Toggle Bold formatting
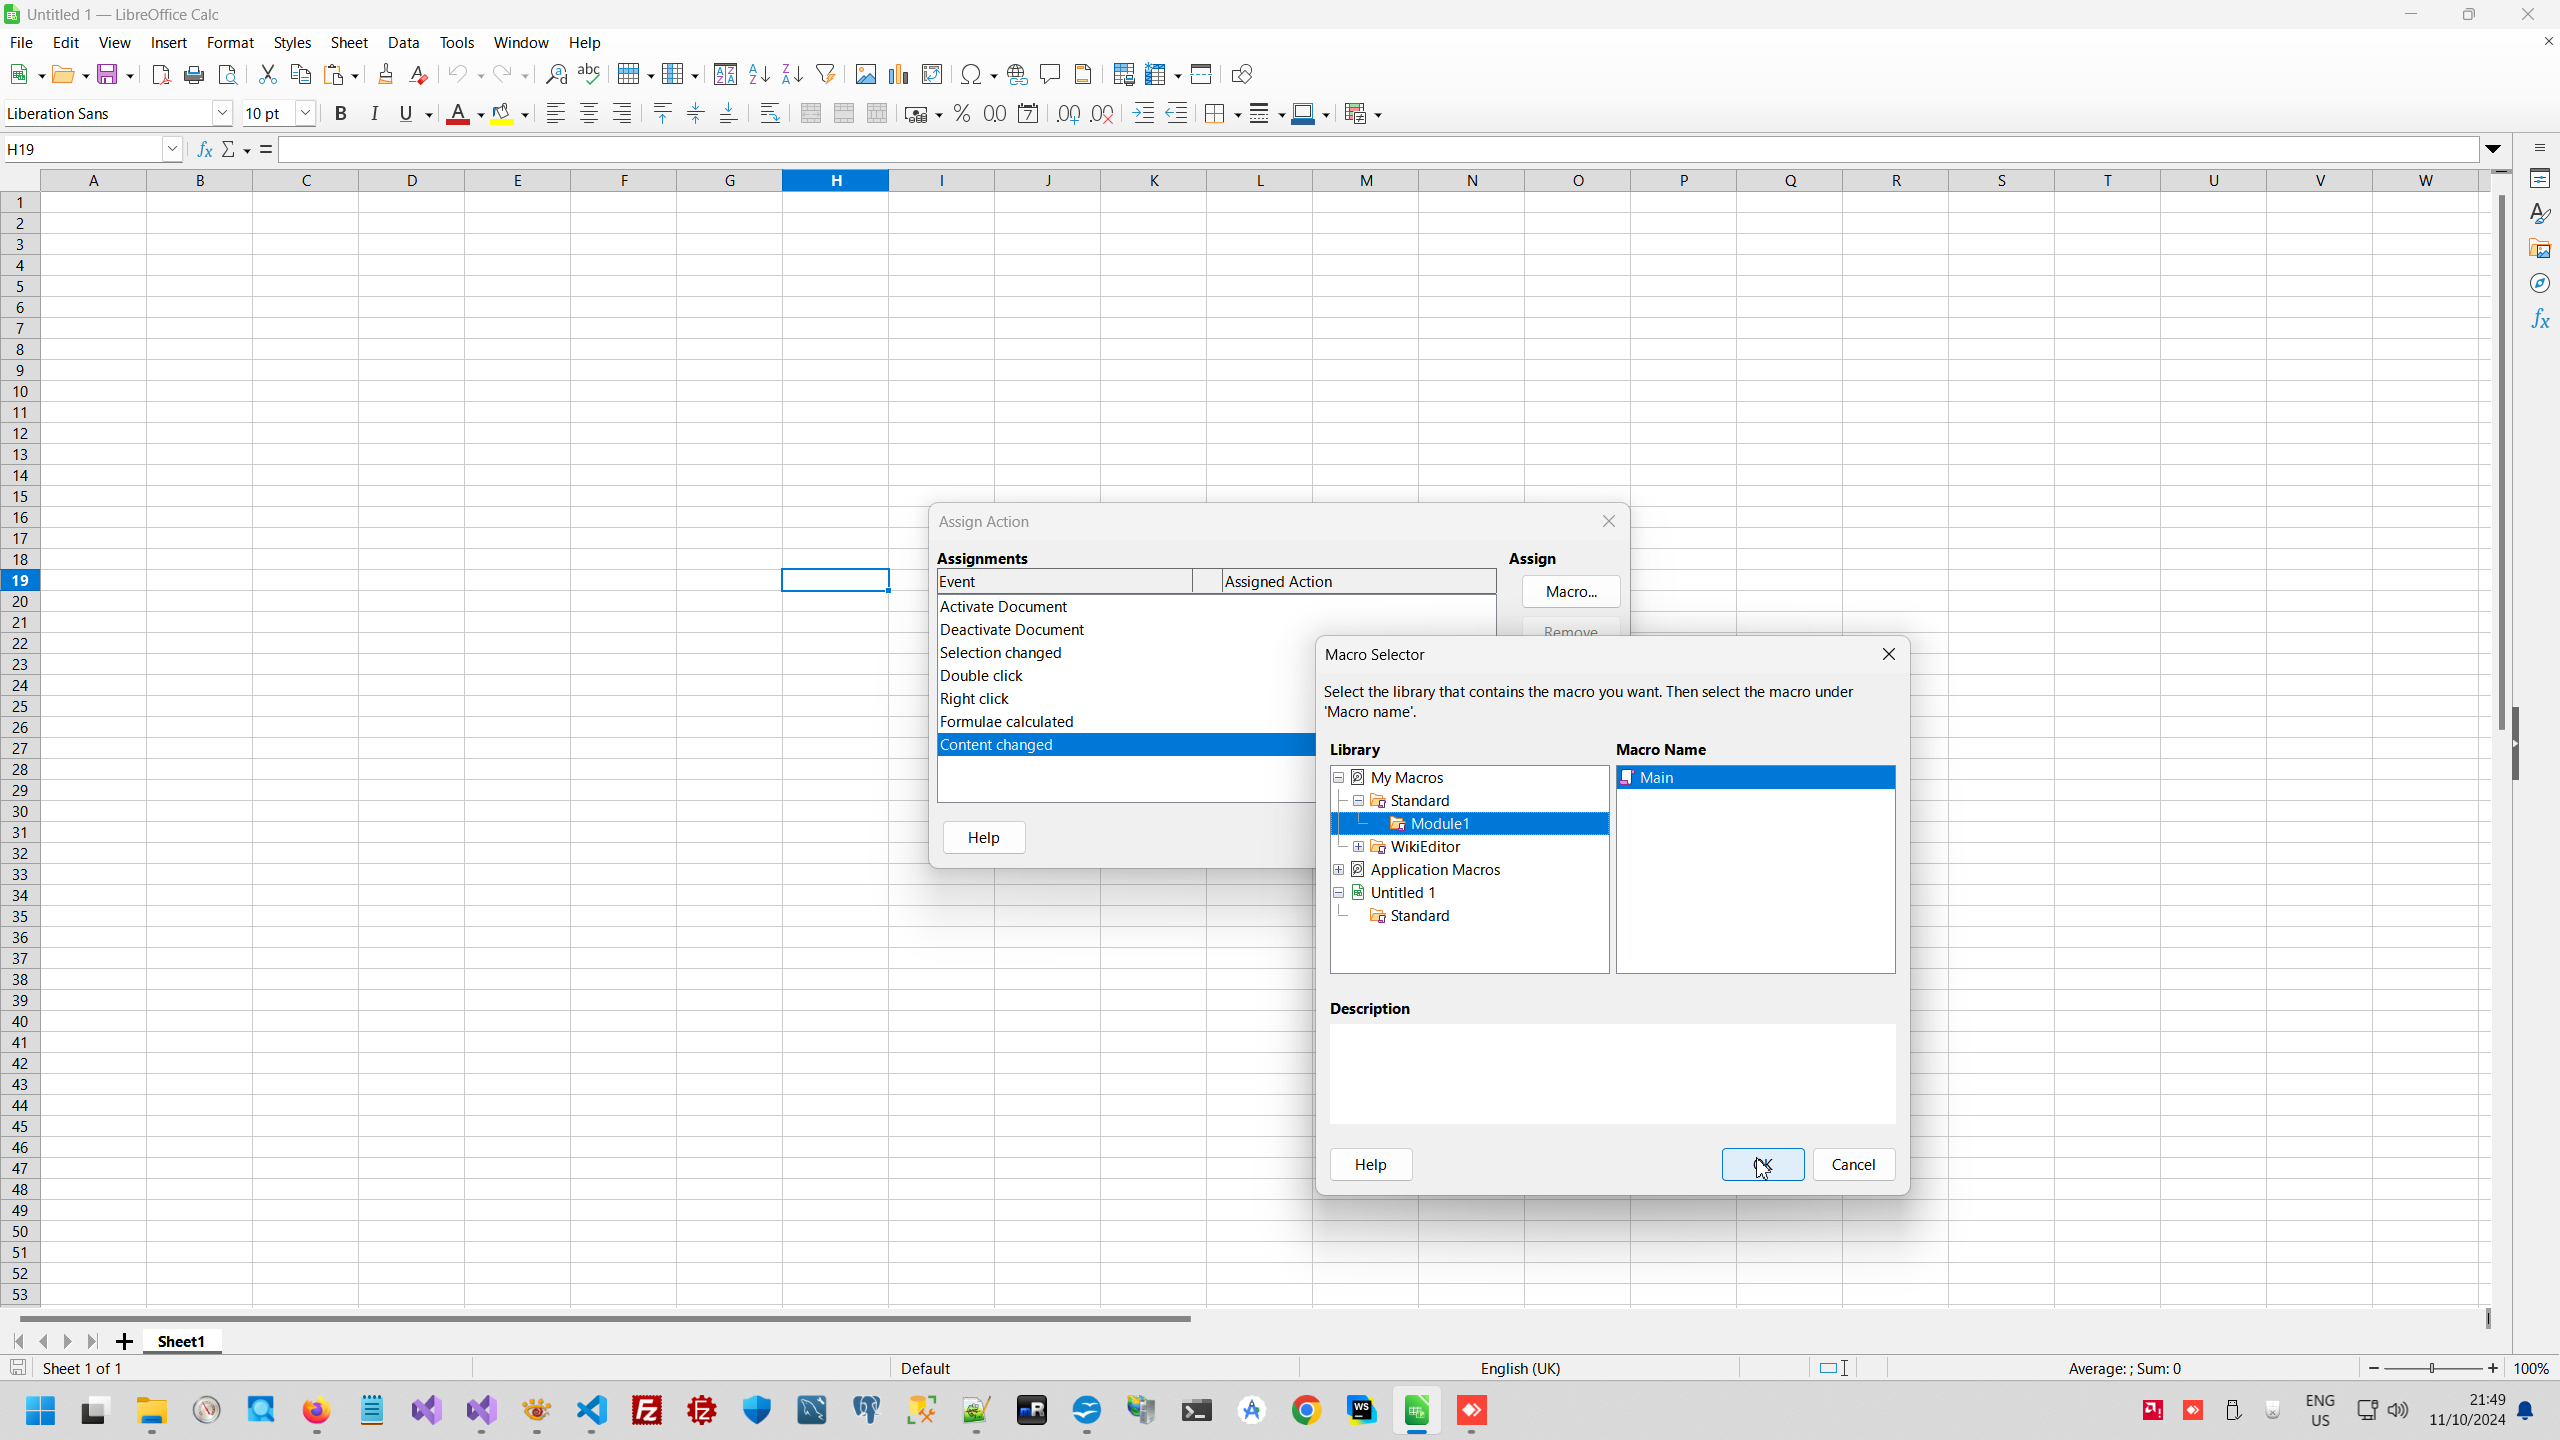 [340, 113]
